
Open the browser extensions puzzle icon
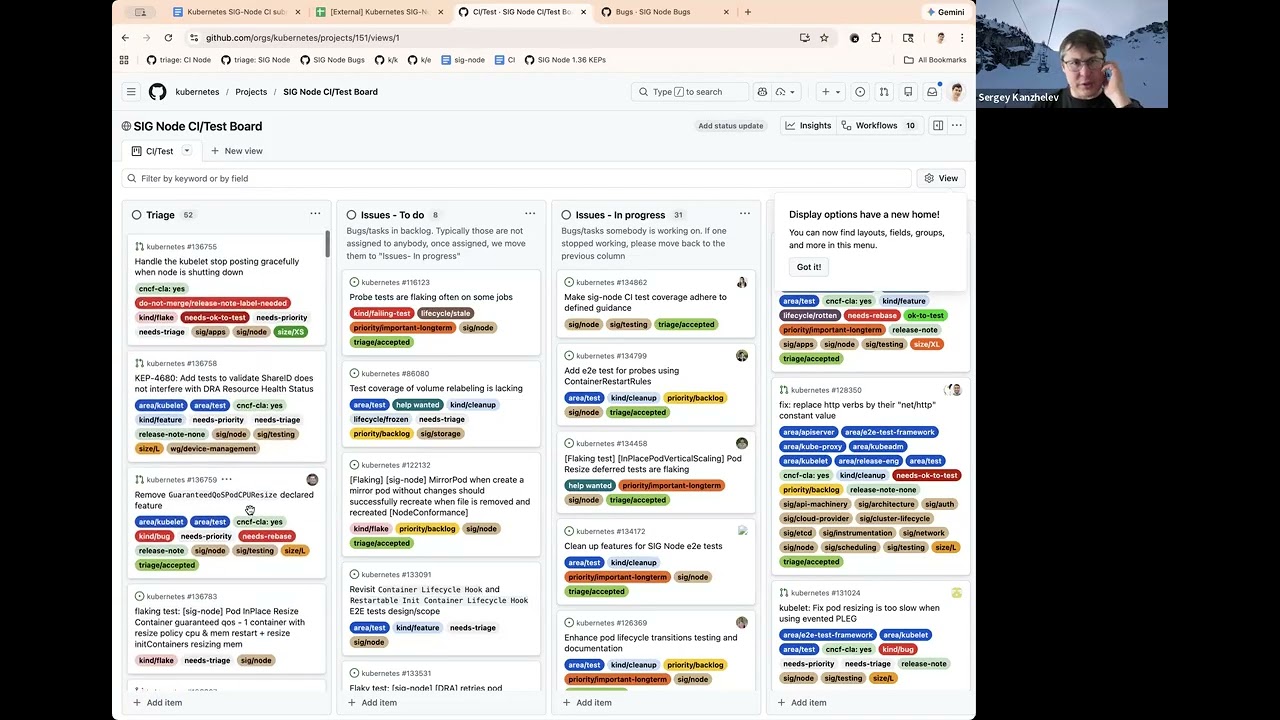point(876,38)
